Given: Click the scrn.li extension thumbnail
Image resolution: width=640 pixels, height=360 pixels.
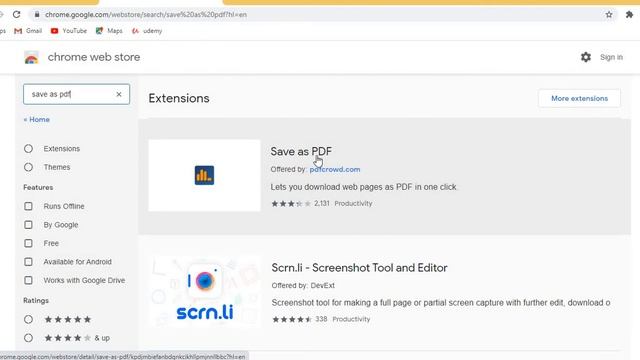Looking at the screenshot, I should point(204,291).
